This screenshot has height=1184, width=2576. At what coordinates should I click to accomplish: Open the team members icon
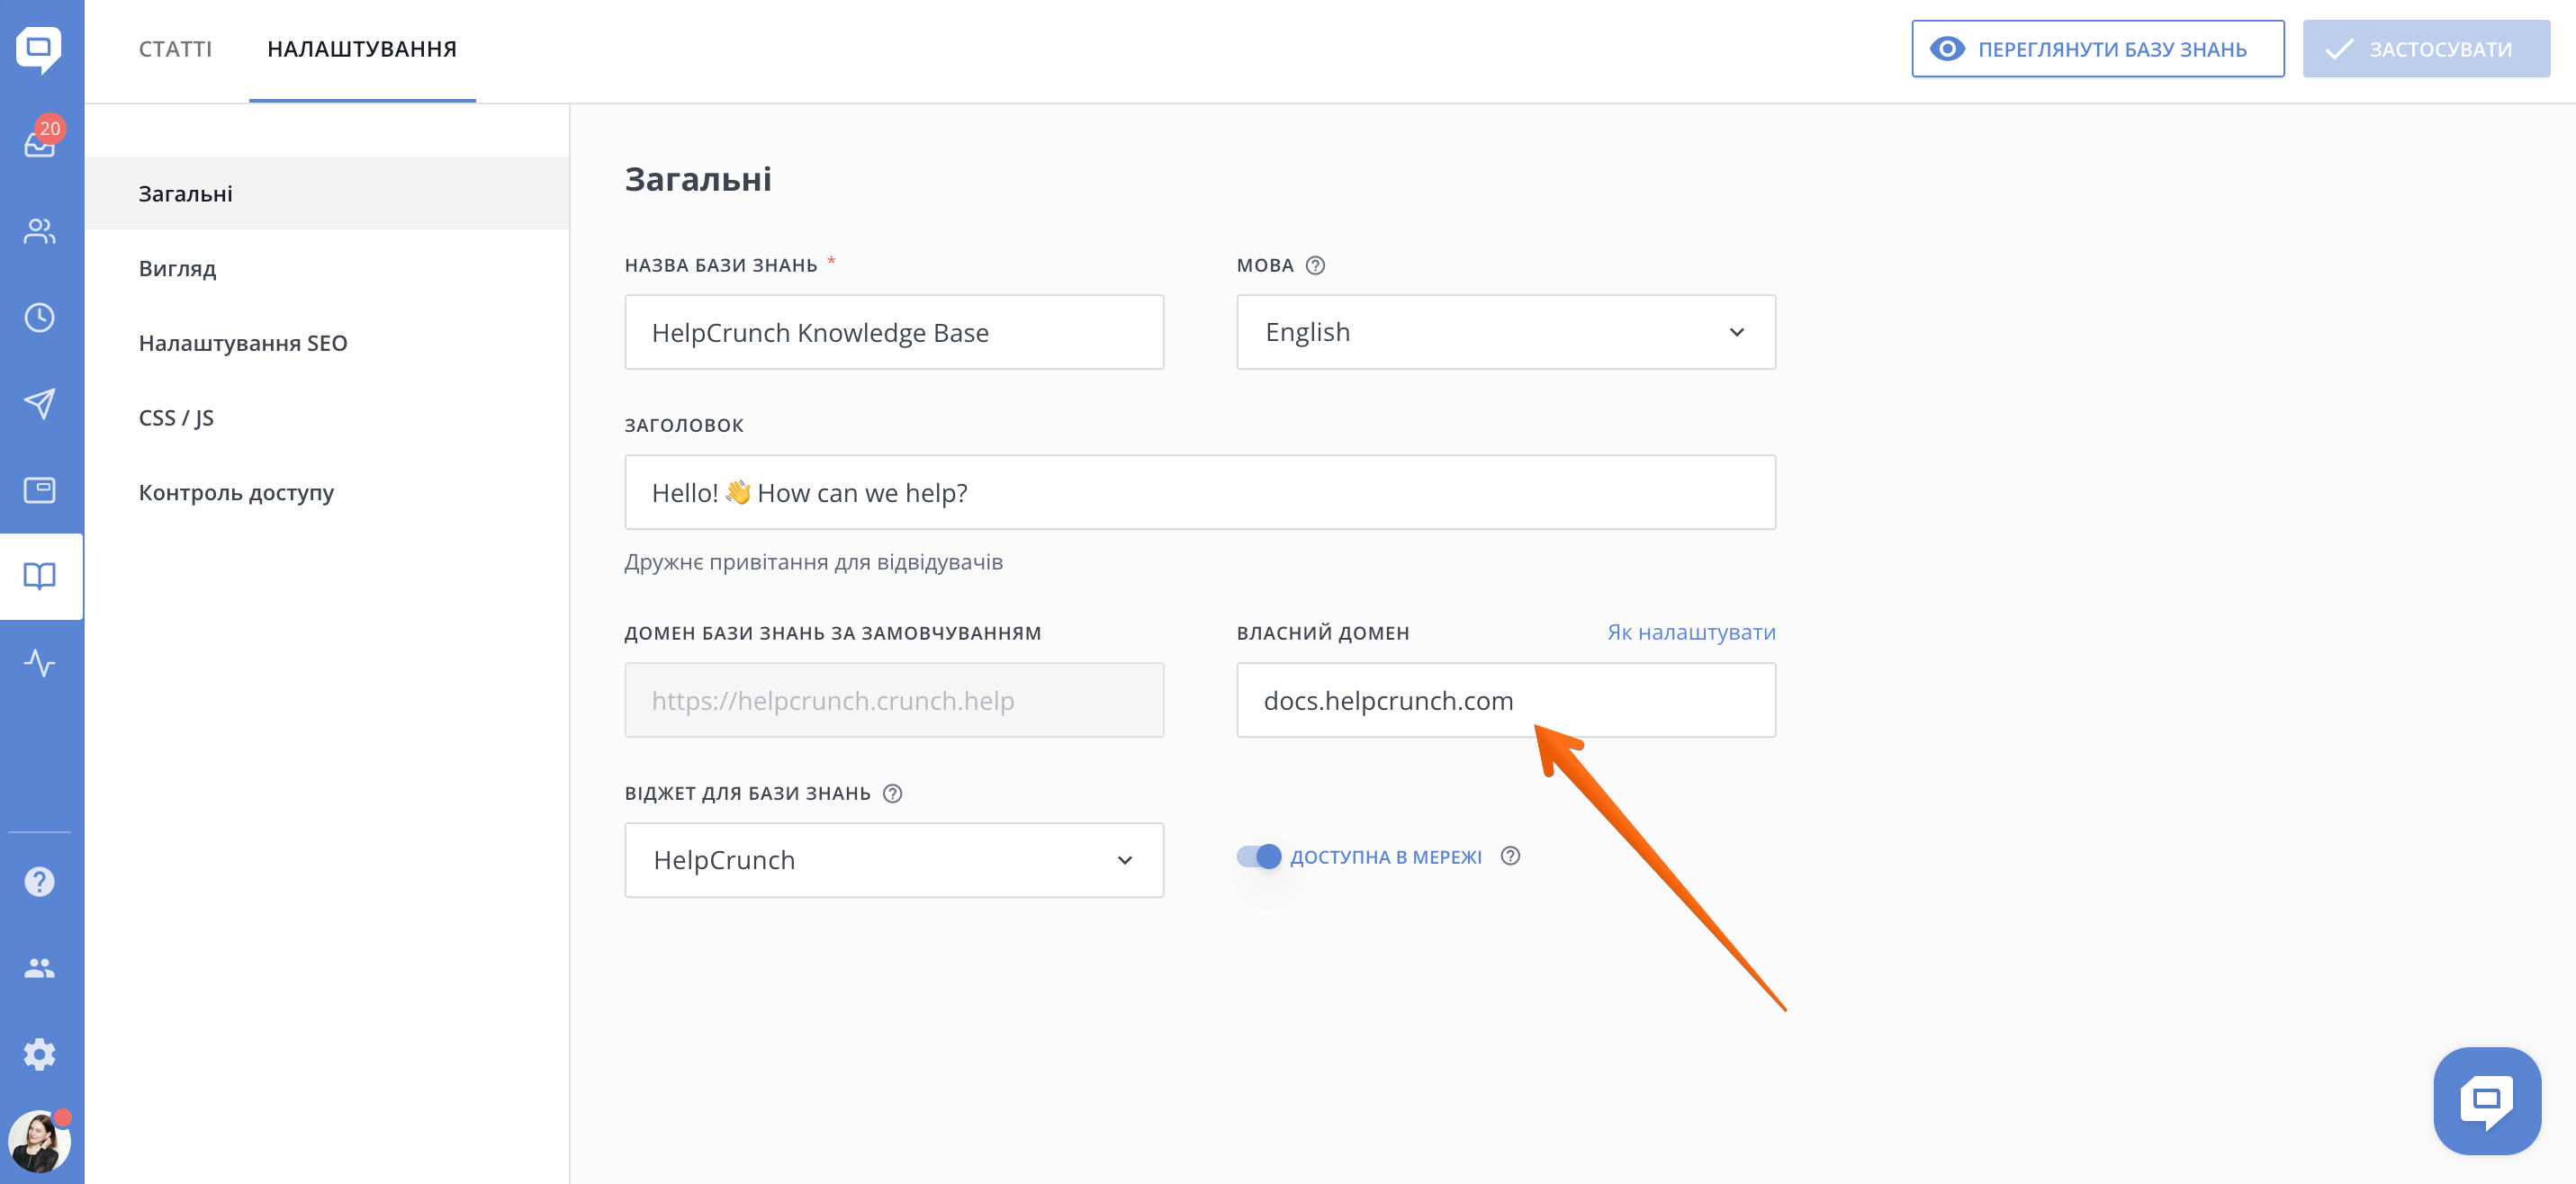[40, 967]
